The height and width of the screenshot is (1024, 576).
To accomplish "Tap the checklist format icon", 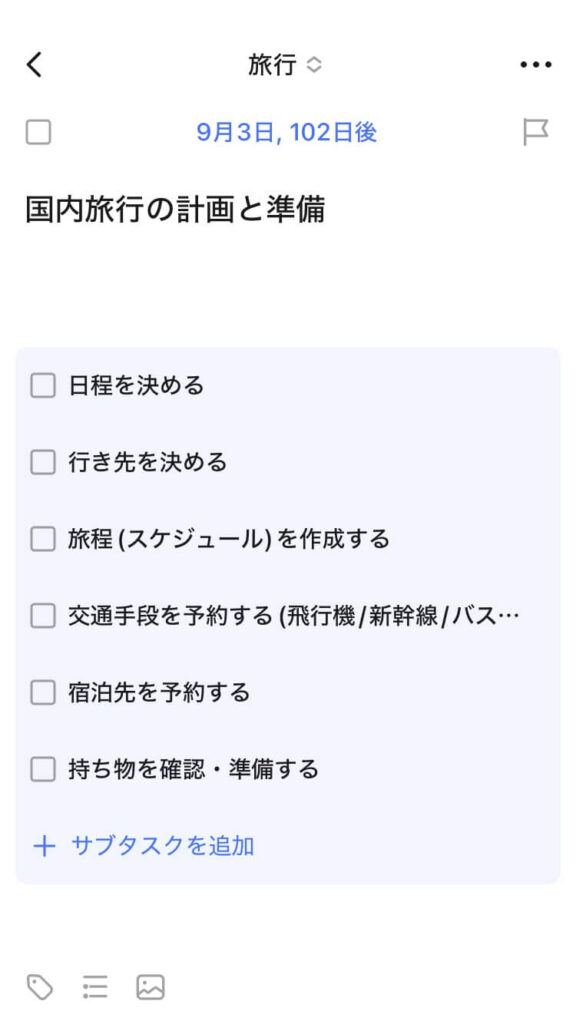I will coord(95,987).
